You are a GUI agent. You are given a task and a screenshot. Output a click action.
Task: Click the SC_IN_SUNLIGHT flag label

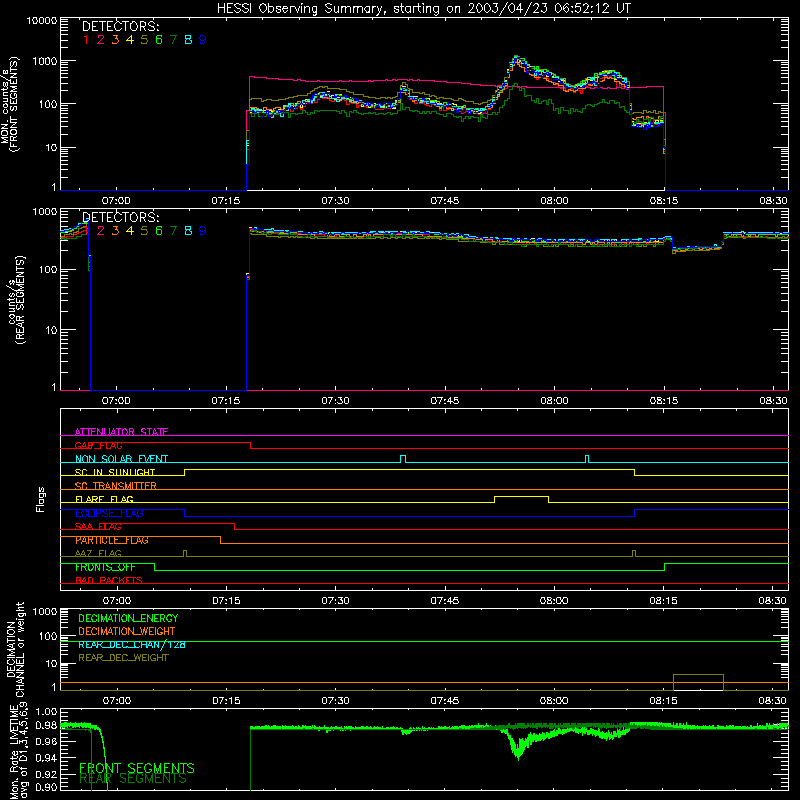point(115,472)
